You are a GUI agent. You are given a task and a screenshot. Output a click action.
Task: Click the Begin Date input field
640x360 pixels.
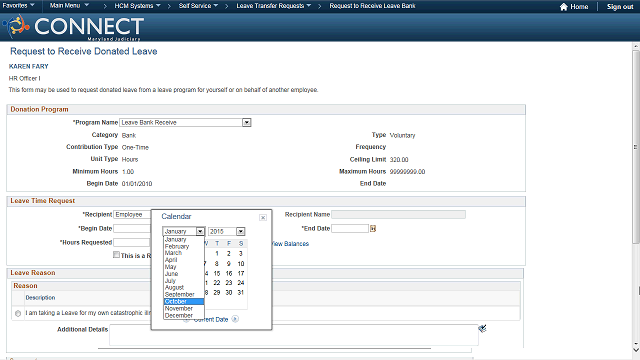tap(132, 229)
